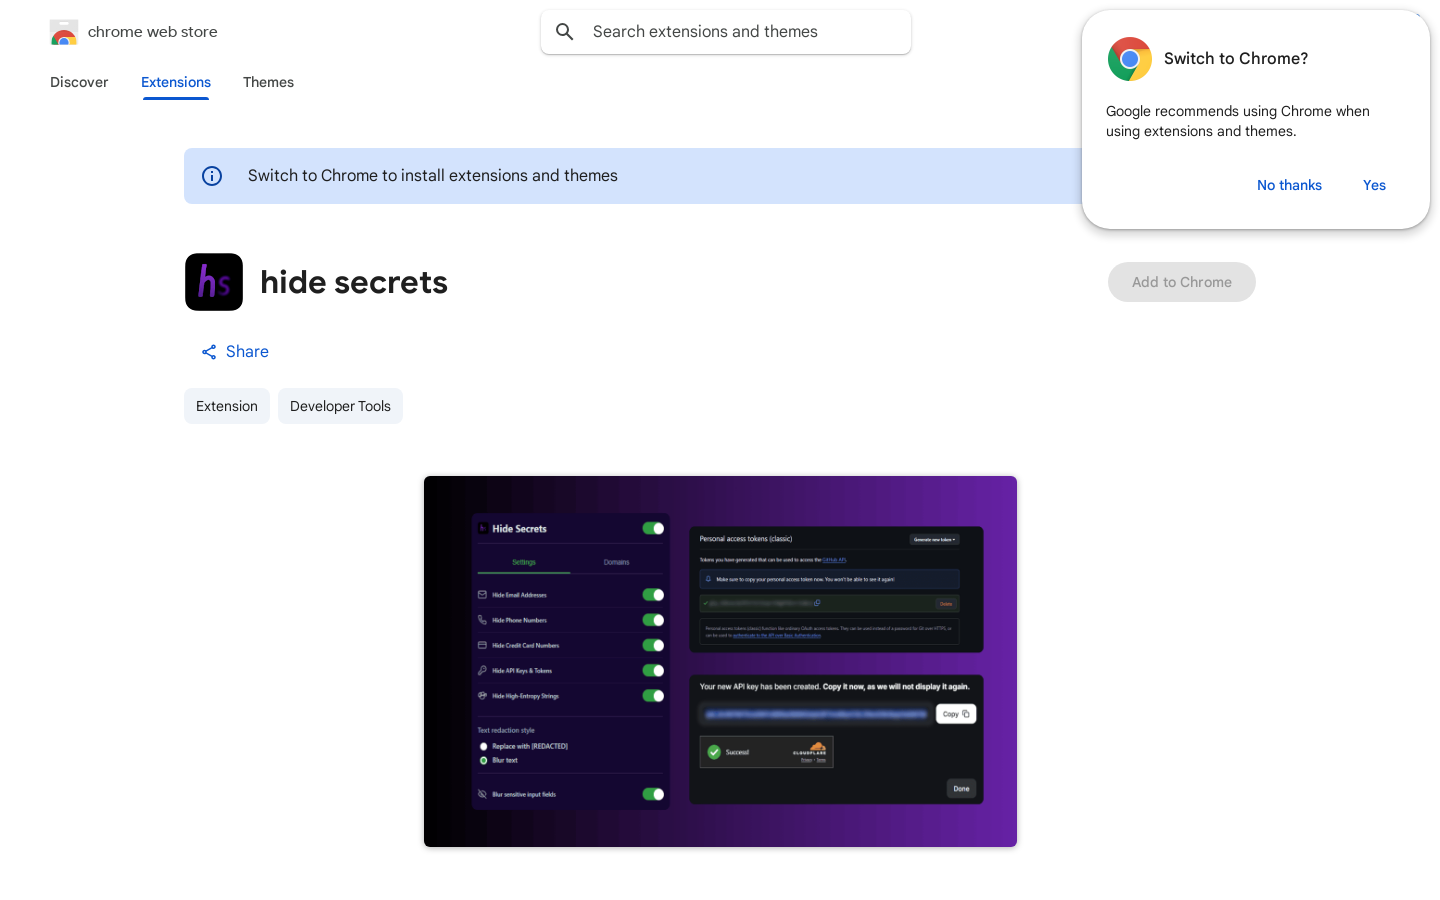Click the 'Switch to Chrome to install extensions and themes' text
The width and height of the screenshot is (1440, 900).
click(433, 176)
